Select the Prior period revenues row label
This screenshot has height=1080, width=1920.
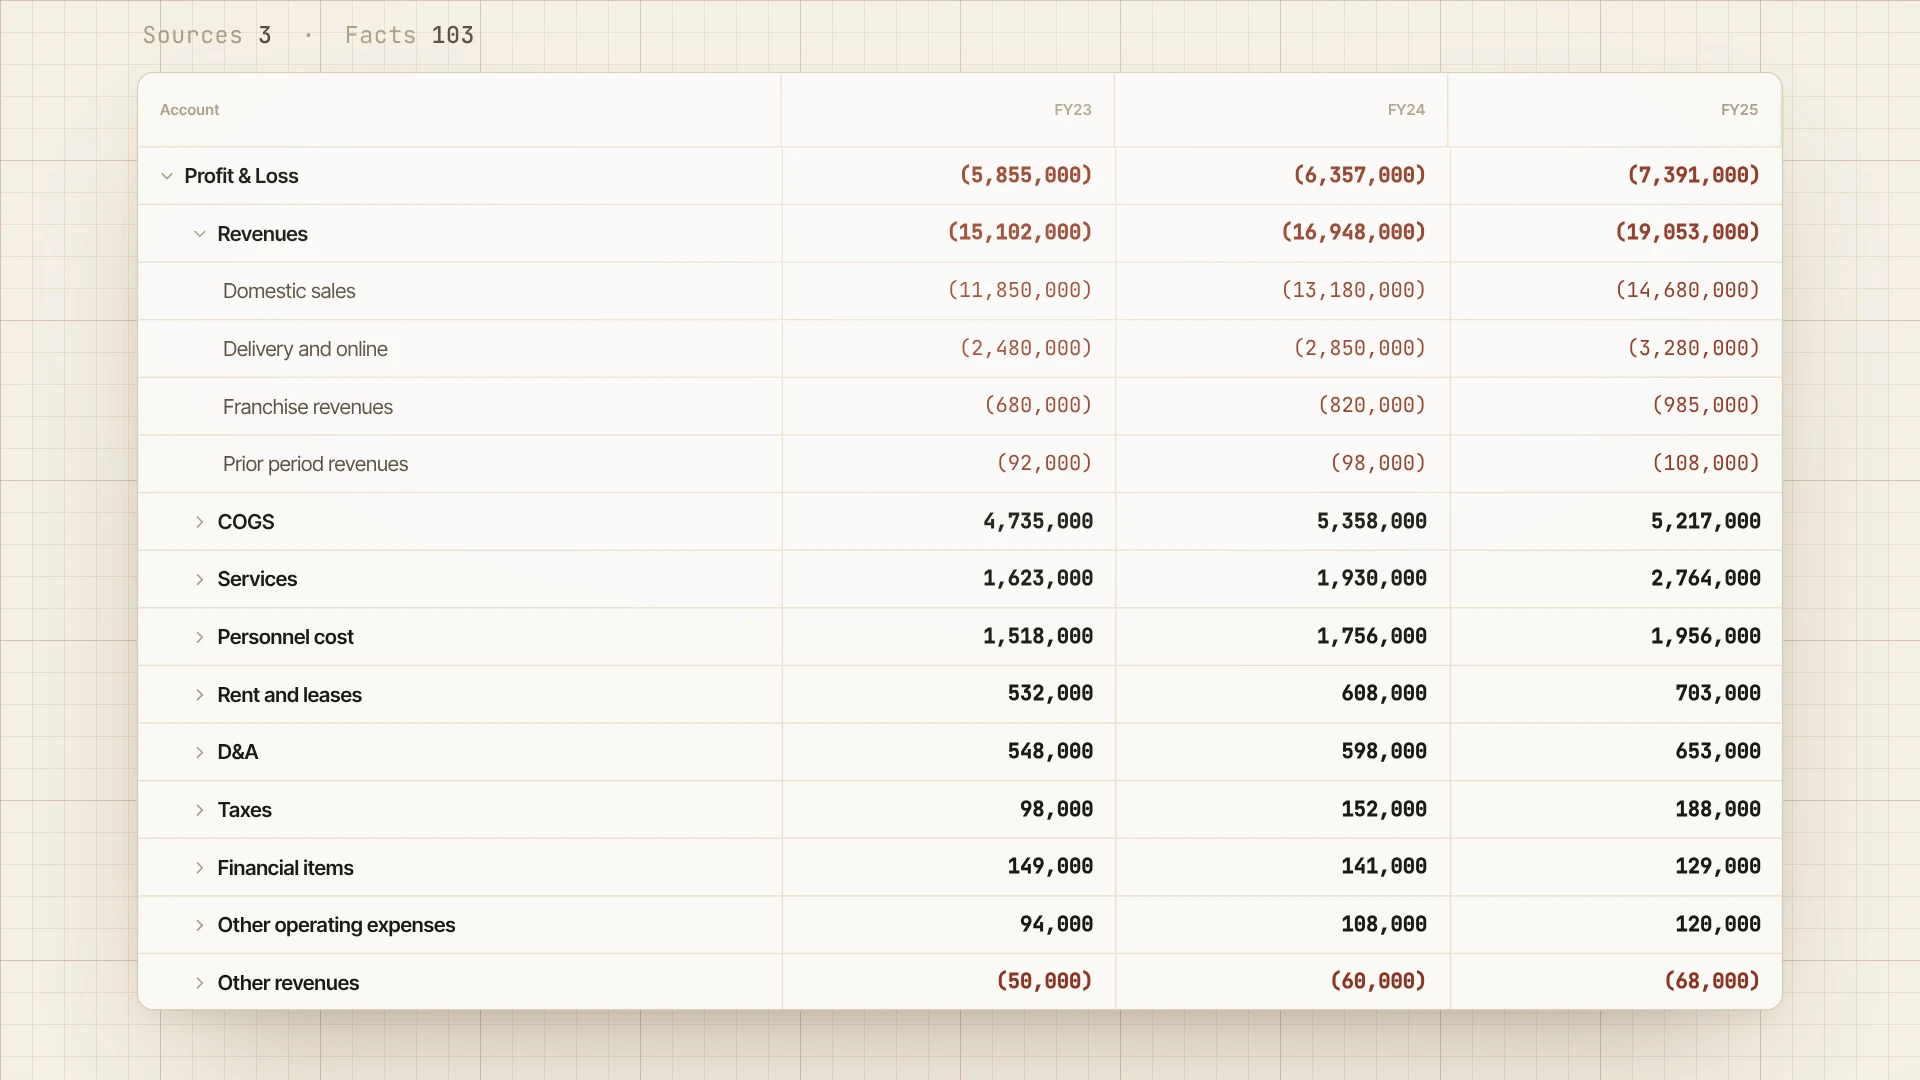[315, 464]
